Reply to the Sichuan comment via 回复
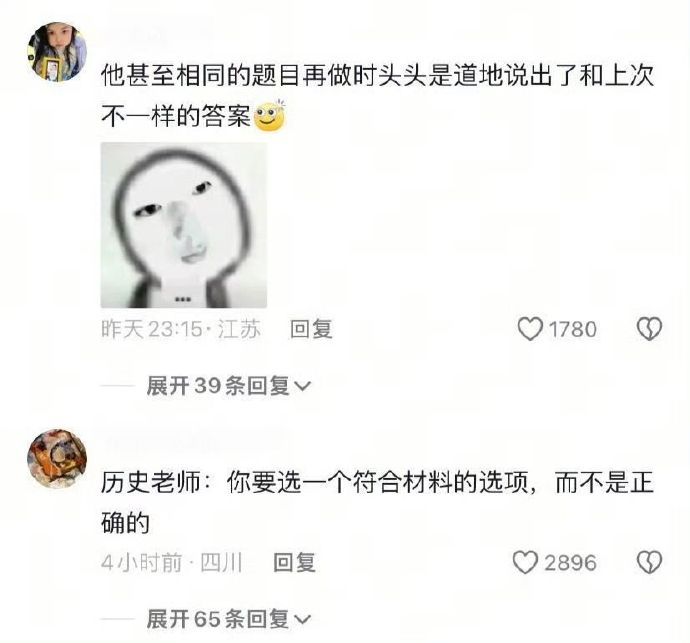 (x=294, y=562)
